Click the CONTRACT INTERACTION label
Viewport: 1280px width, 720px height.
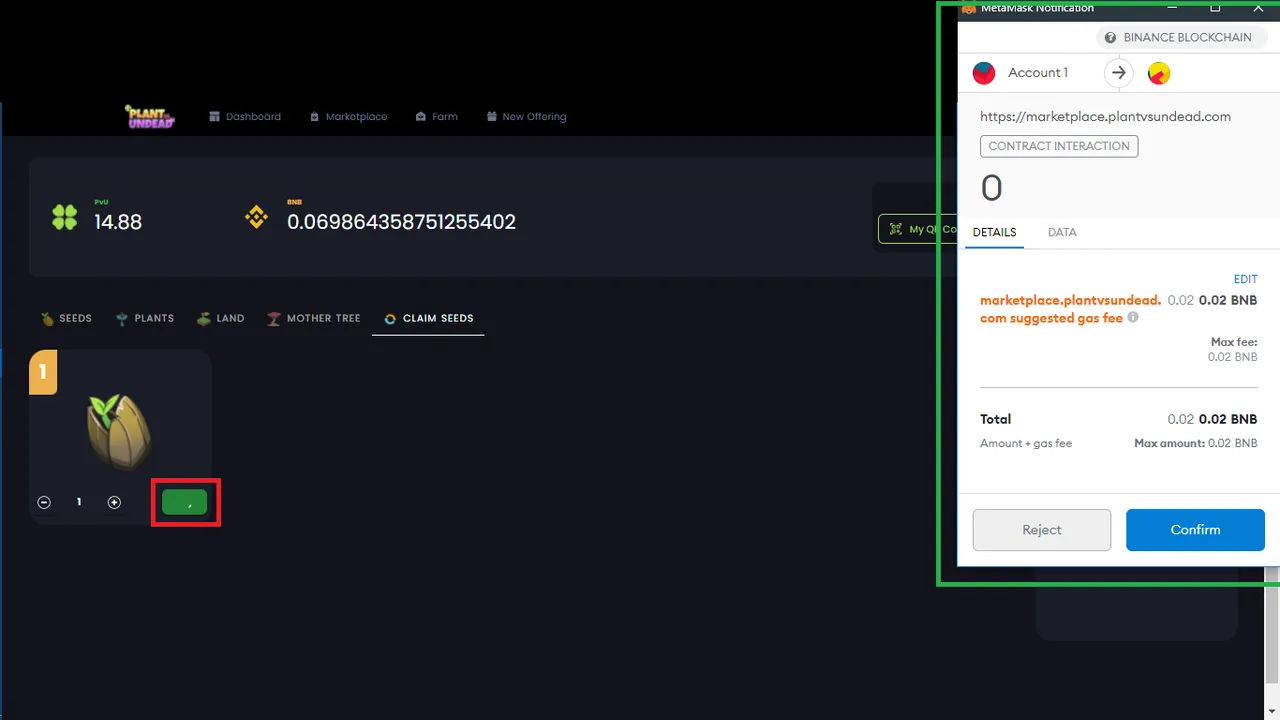(x=1059, y=146)
